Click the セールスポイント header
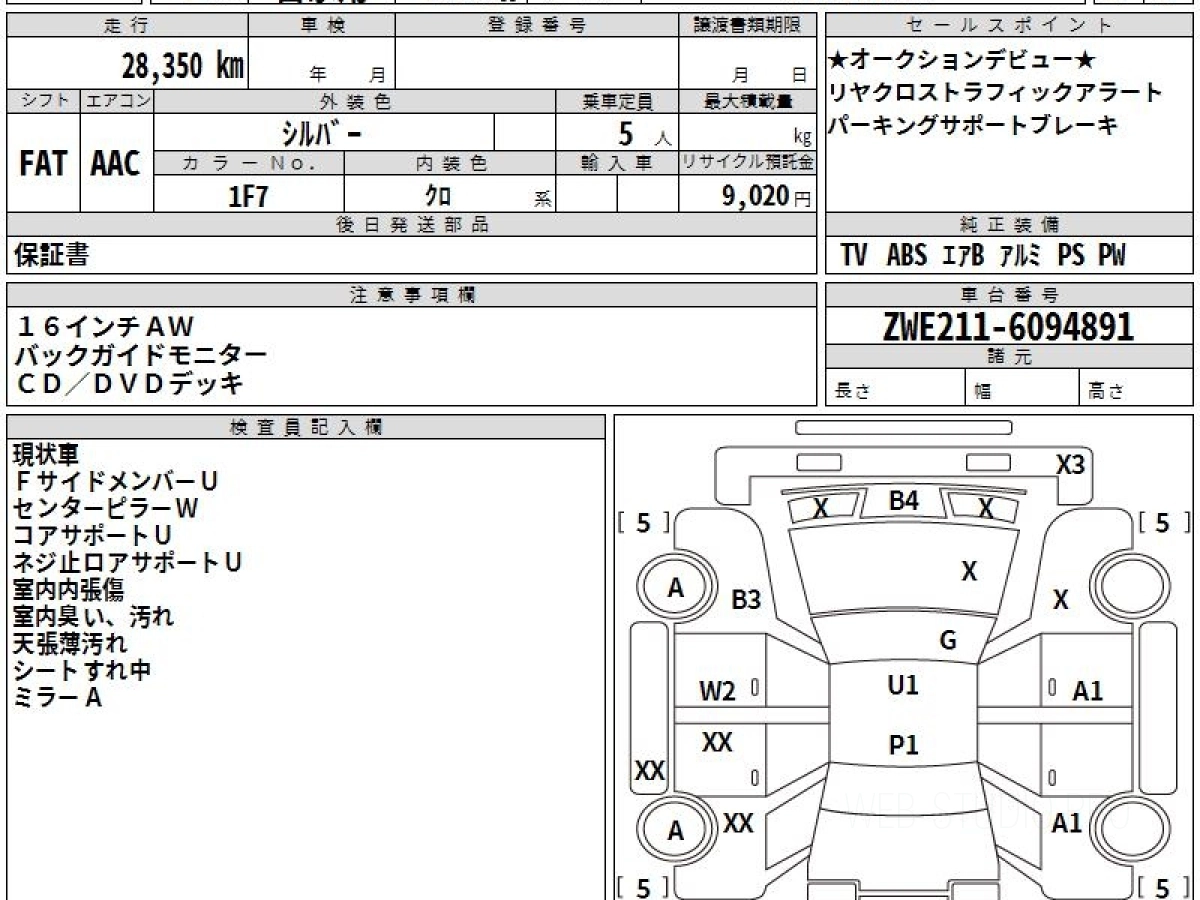The image size is (1200, 900). point(1009,26)
